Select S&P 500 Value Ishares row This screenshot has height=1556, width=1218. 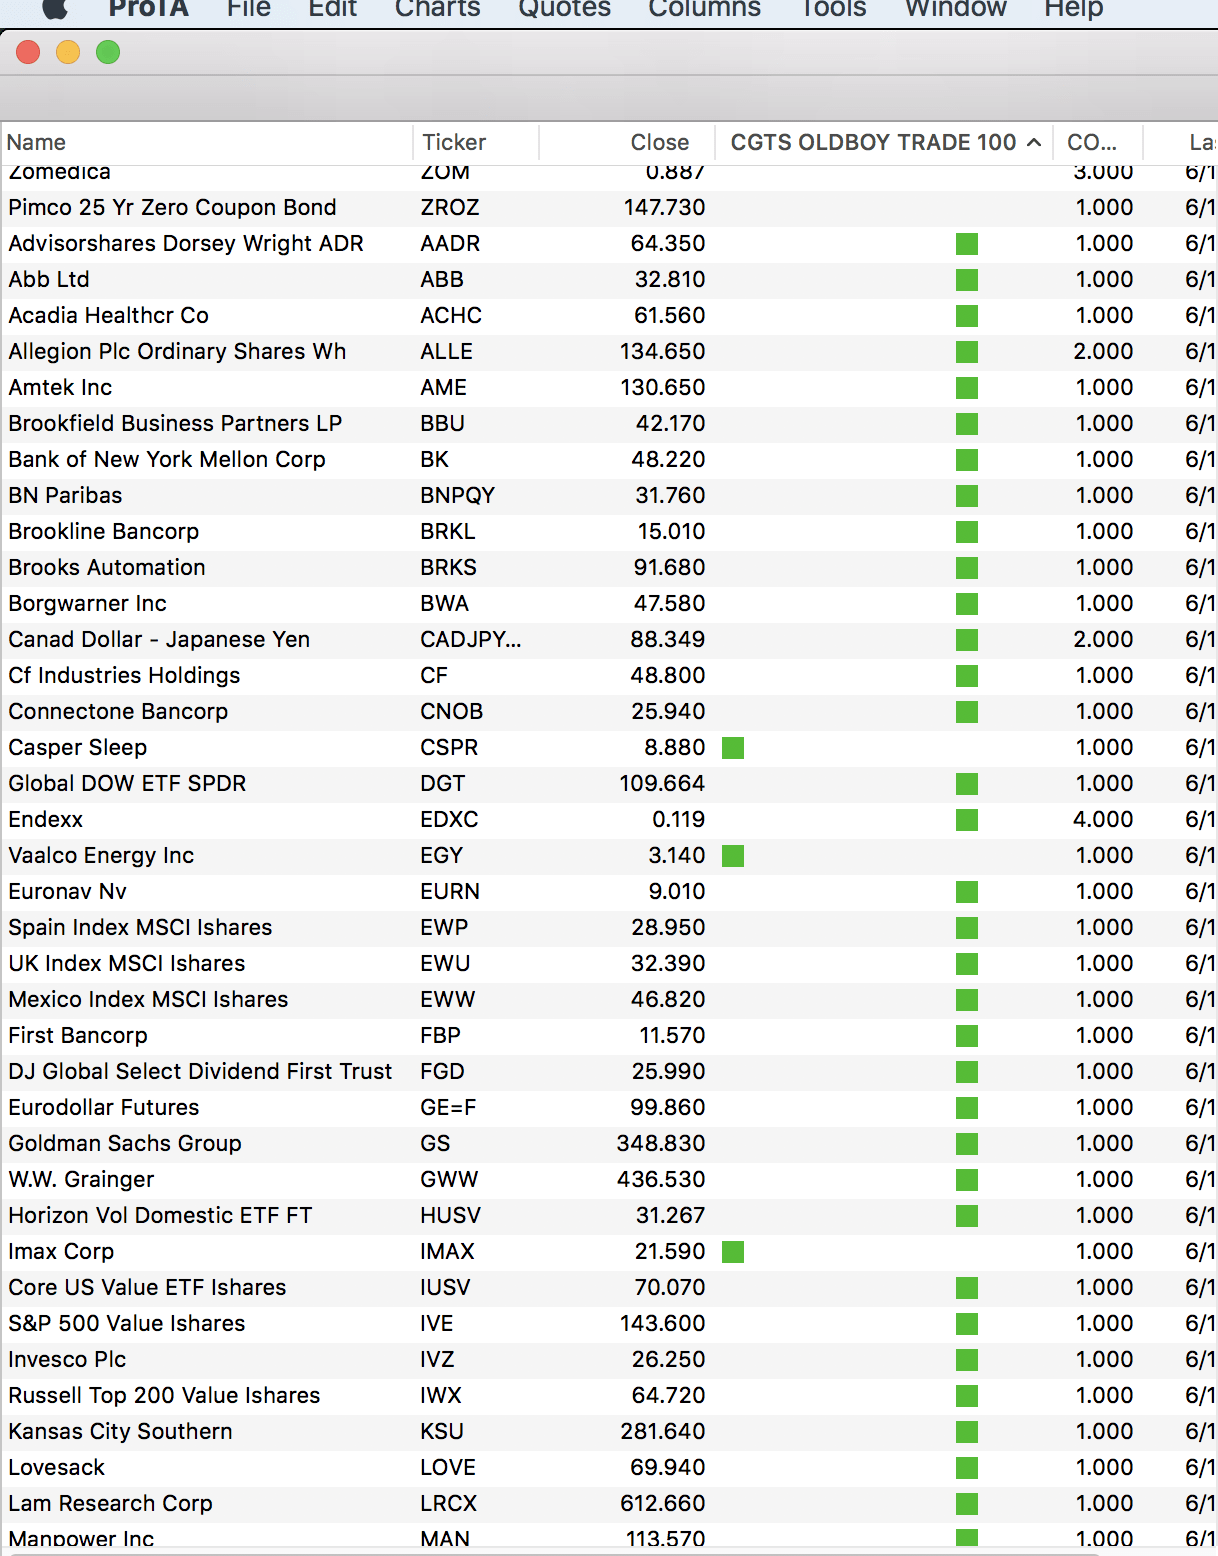coord(609,1324)
